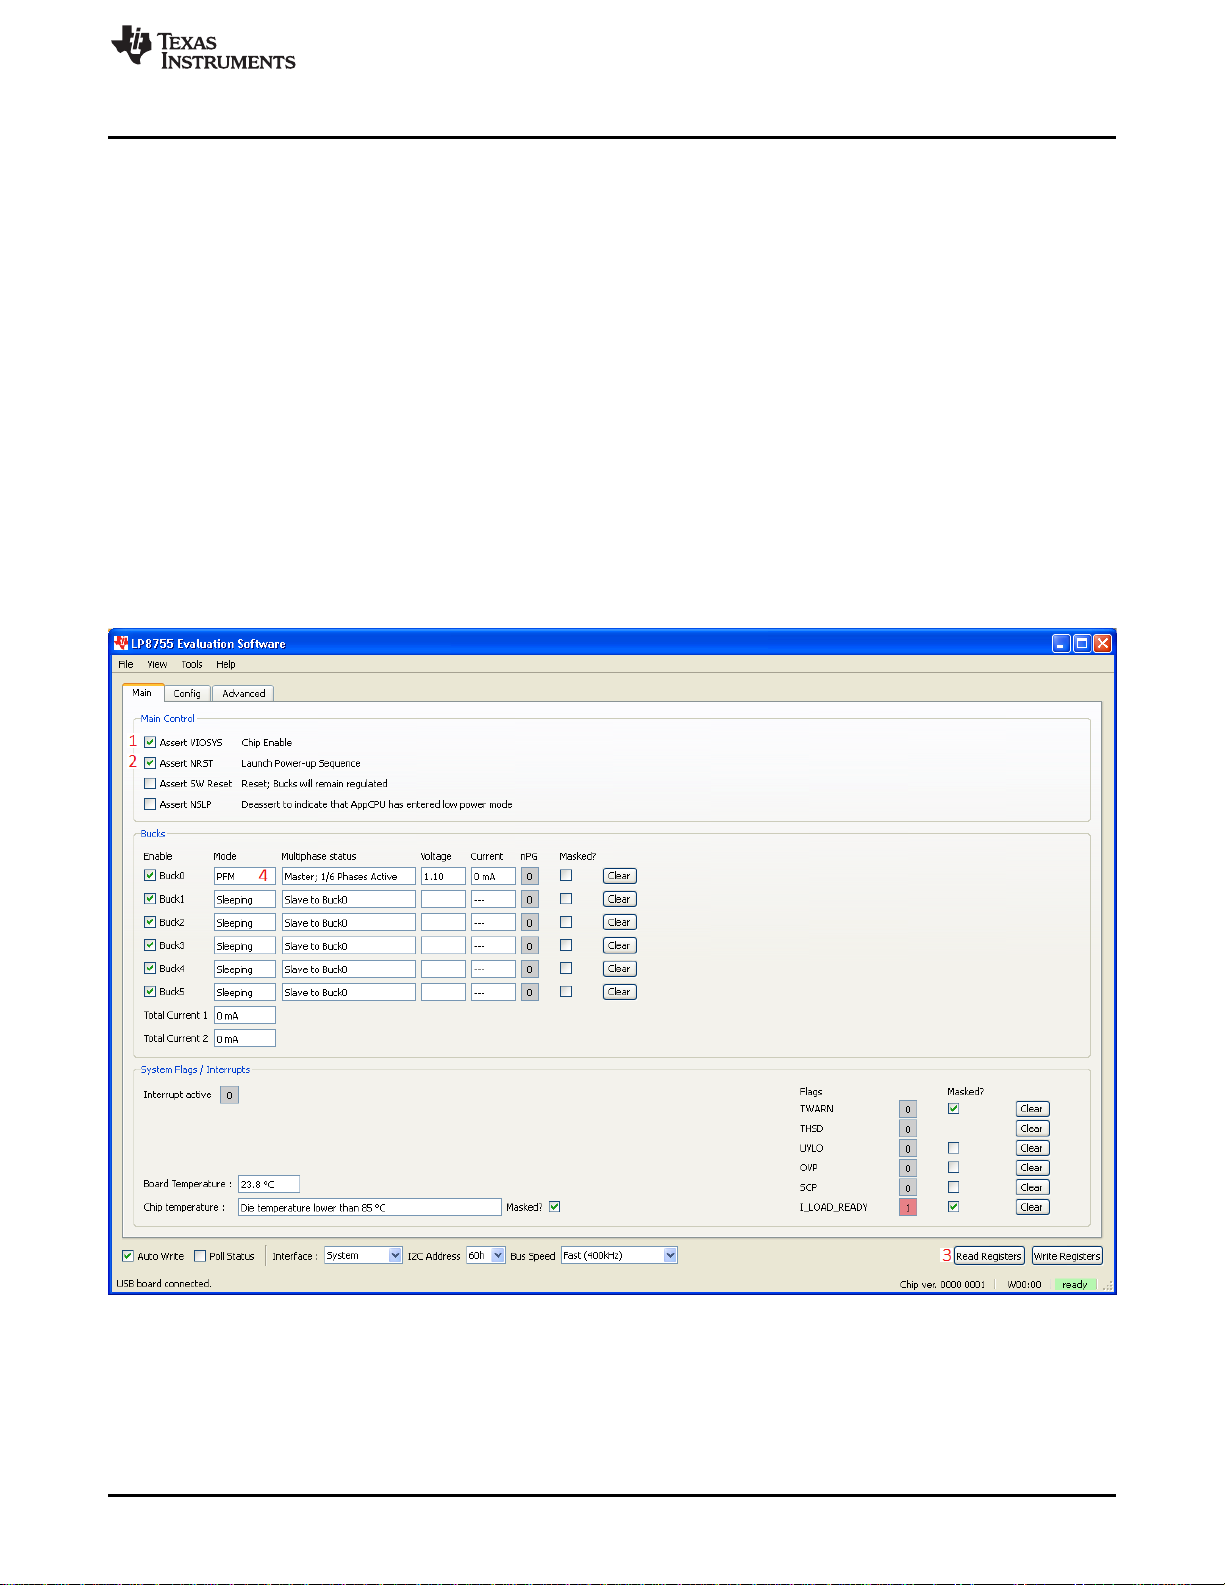Toggle the Chip temperature Masked checkbox
This screenshot has height=1585, width=1225.
(x=555, y=1207)
